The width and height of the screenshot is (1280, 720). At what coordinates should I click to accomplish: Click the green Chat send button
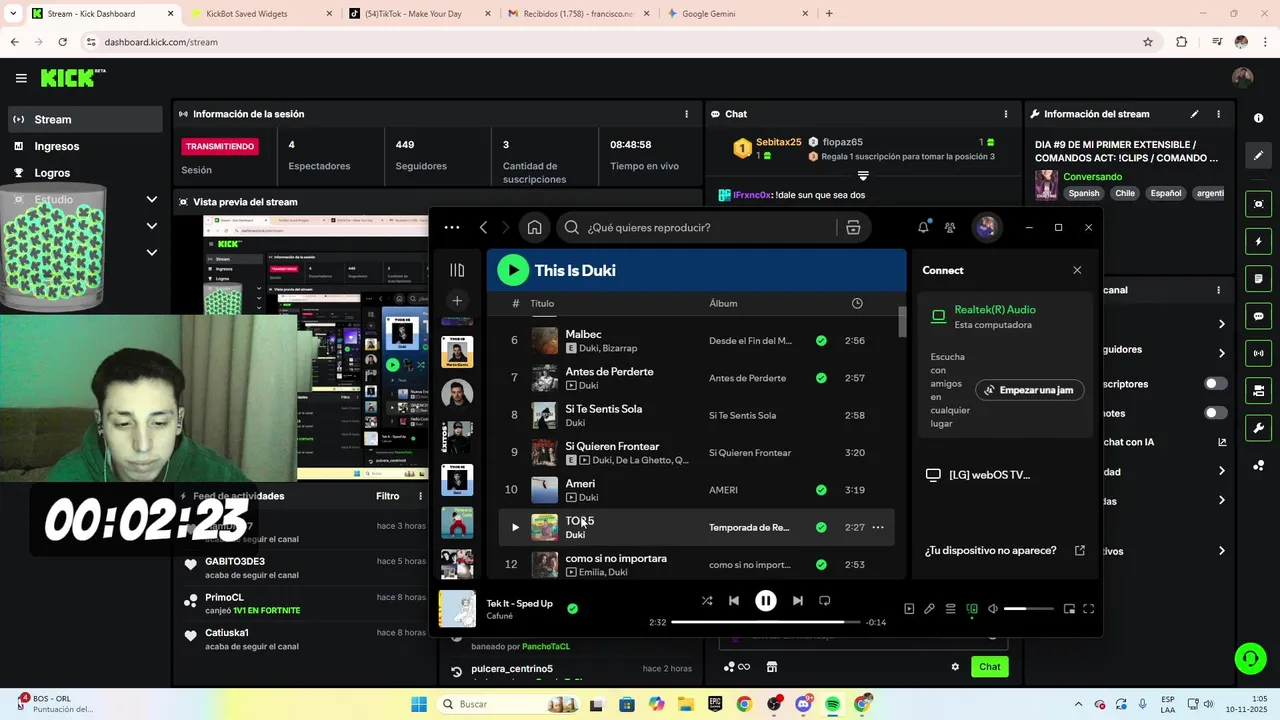[990, 667]
